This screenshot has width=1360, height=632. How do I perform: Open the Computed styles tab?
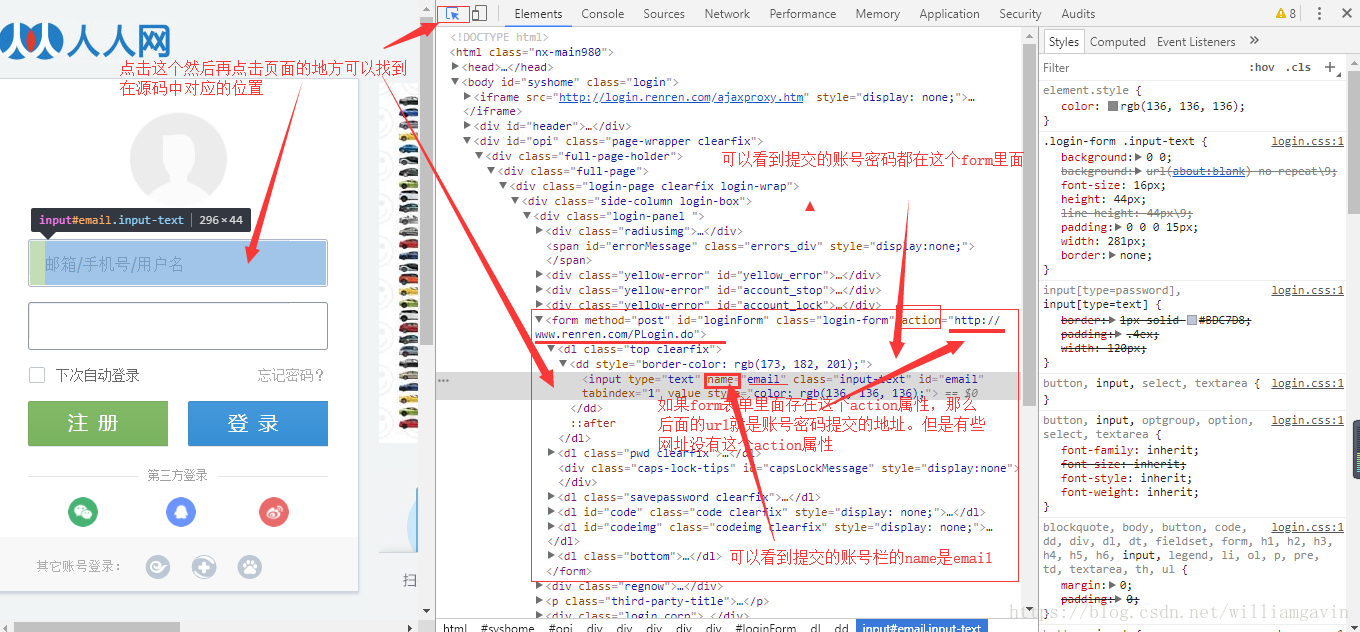click(1117, 42)
